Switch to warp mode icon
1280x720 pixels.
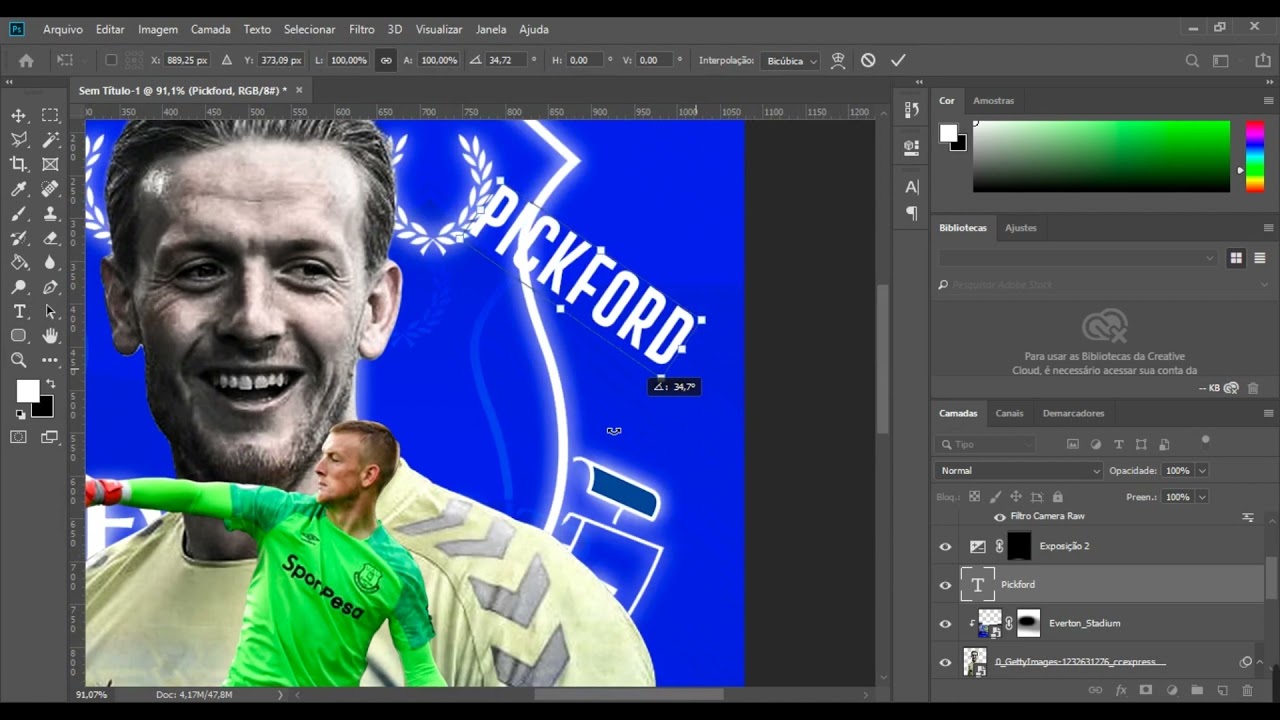[838, 60]
